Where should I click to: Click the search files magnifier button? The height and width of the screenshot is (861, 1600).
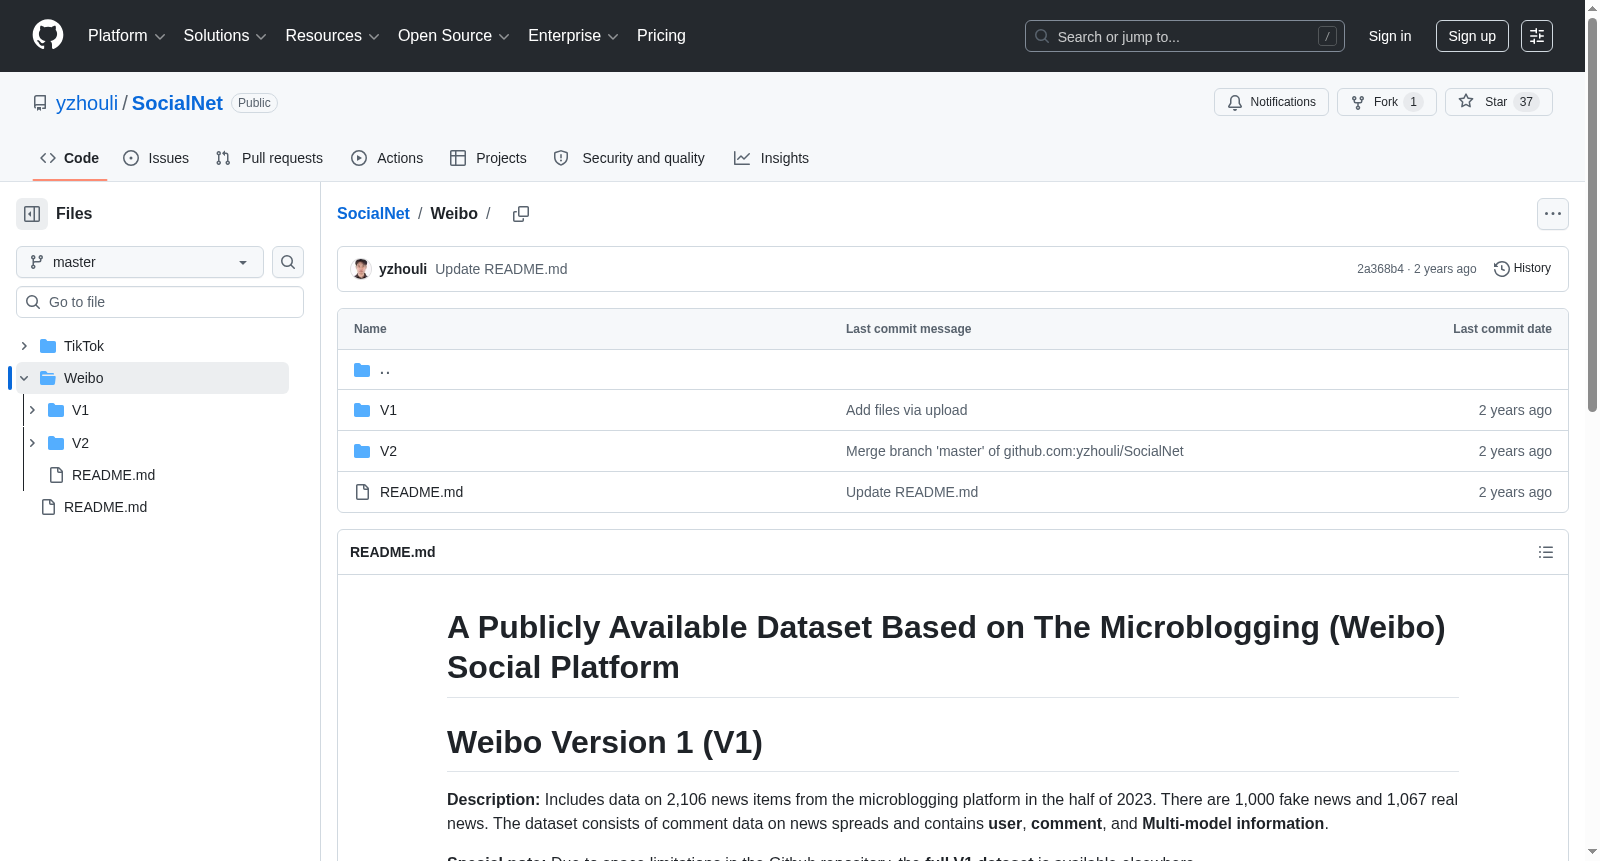(x=288, y=262)
